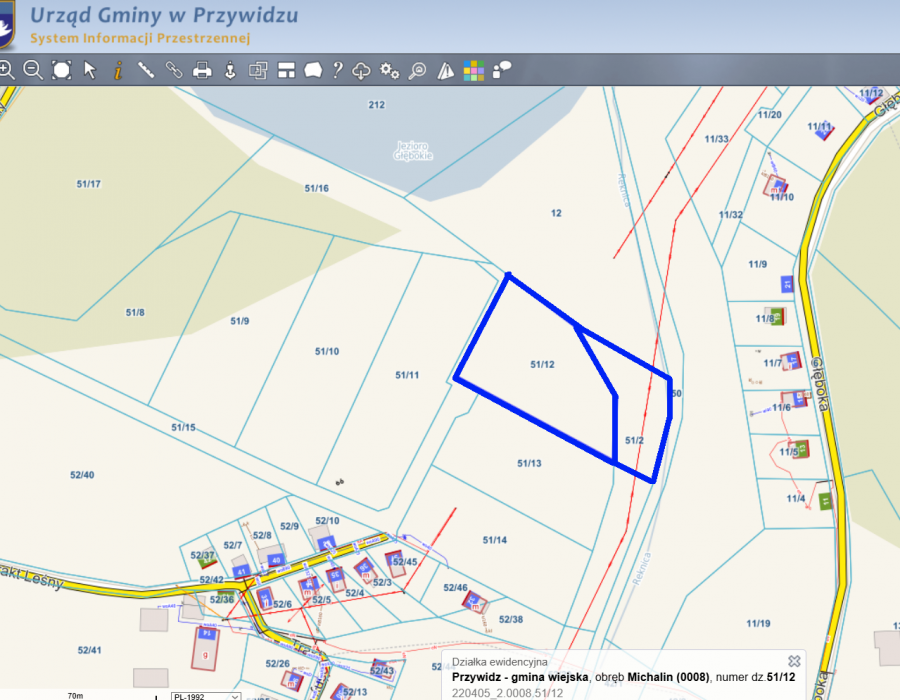Click the zoom in magnifier tool
This screenshot has height=700, width=900.
7,70
